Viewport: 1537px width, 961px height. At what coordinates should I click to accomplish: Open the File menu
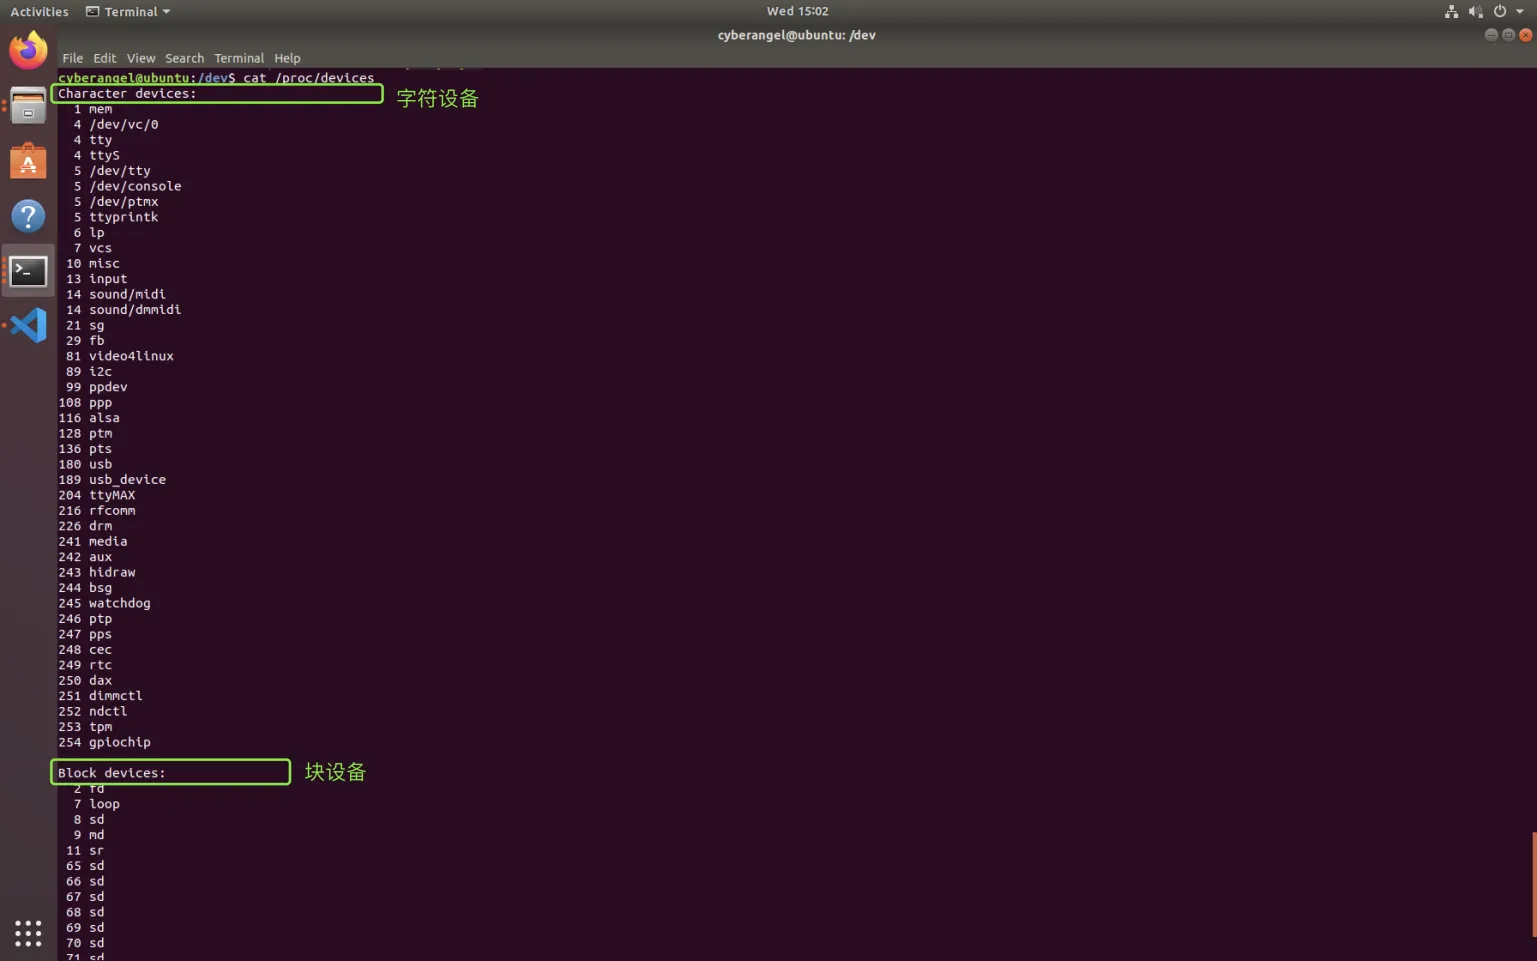(72, 58)
